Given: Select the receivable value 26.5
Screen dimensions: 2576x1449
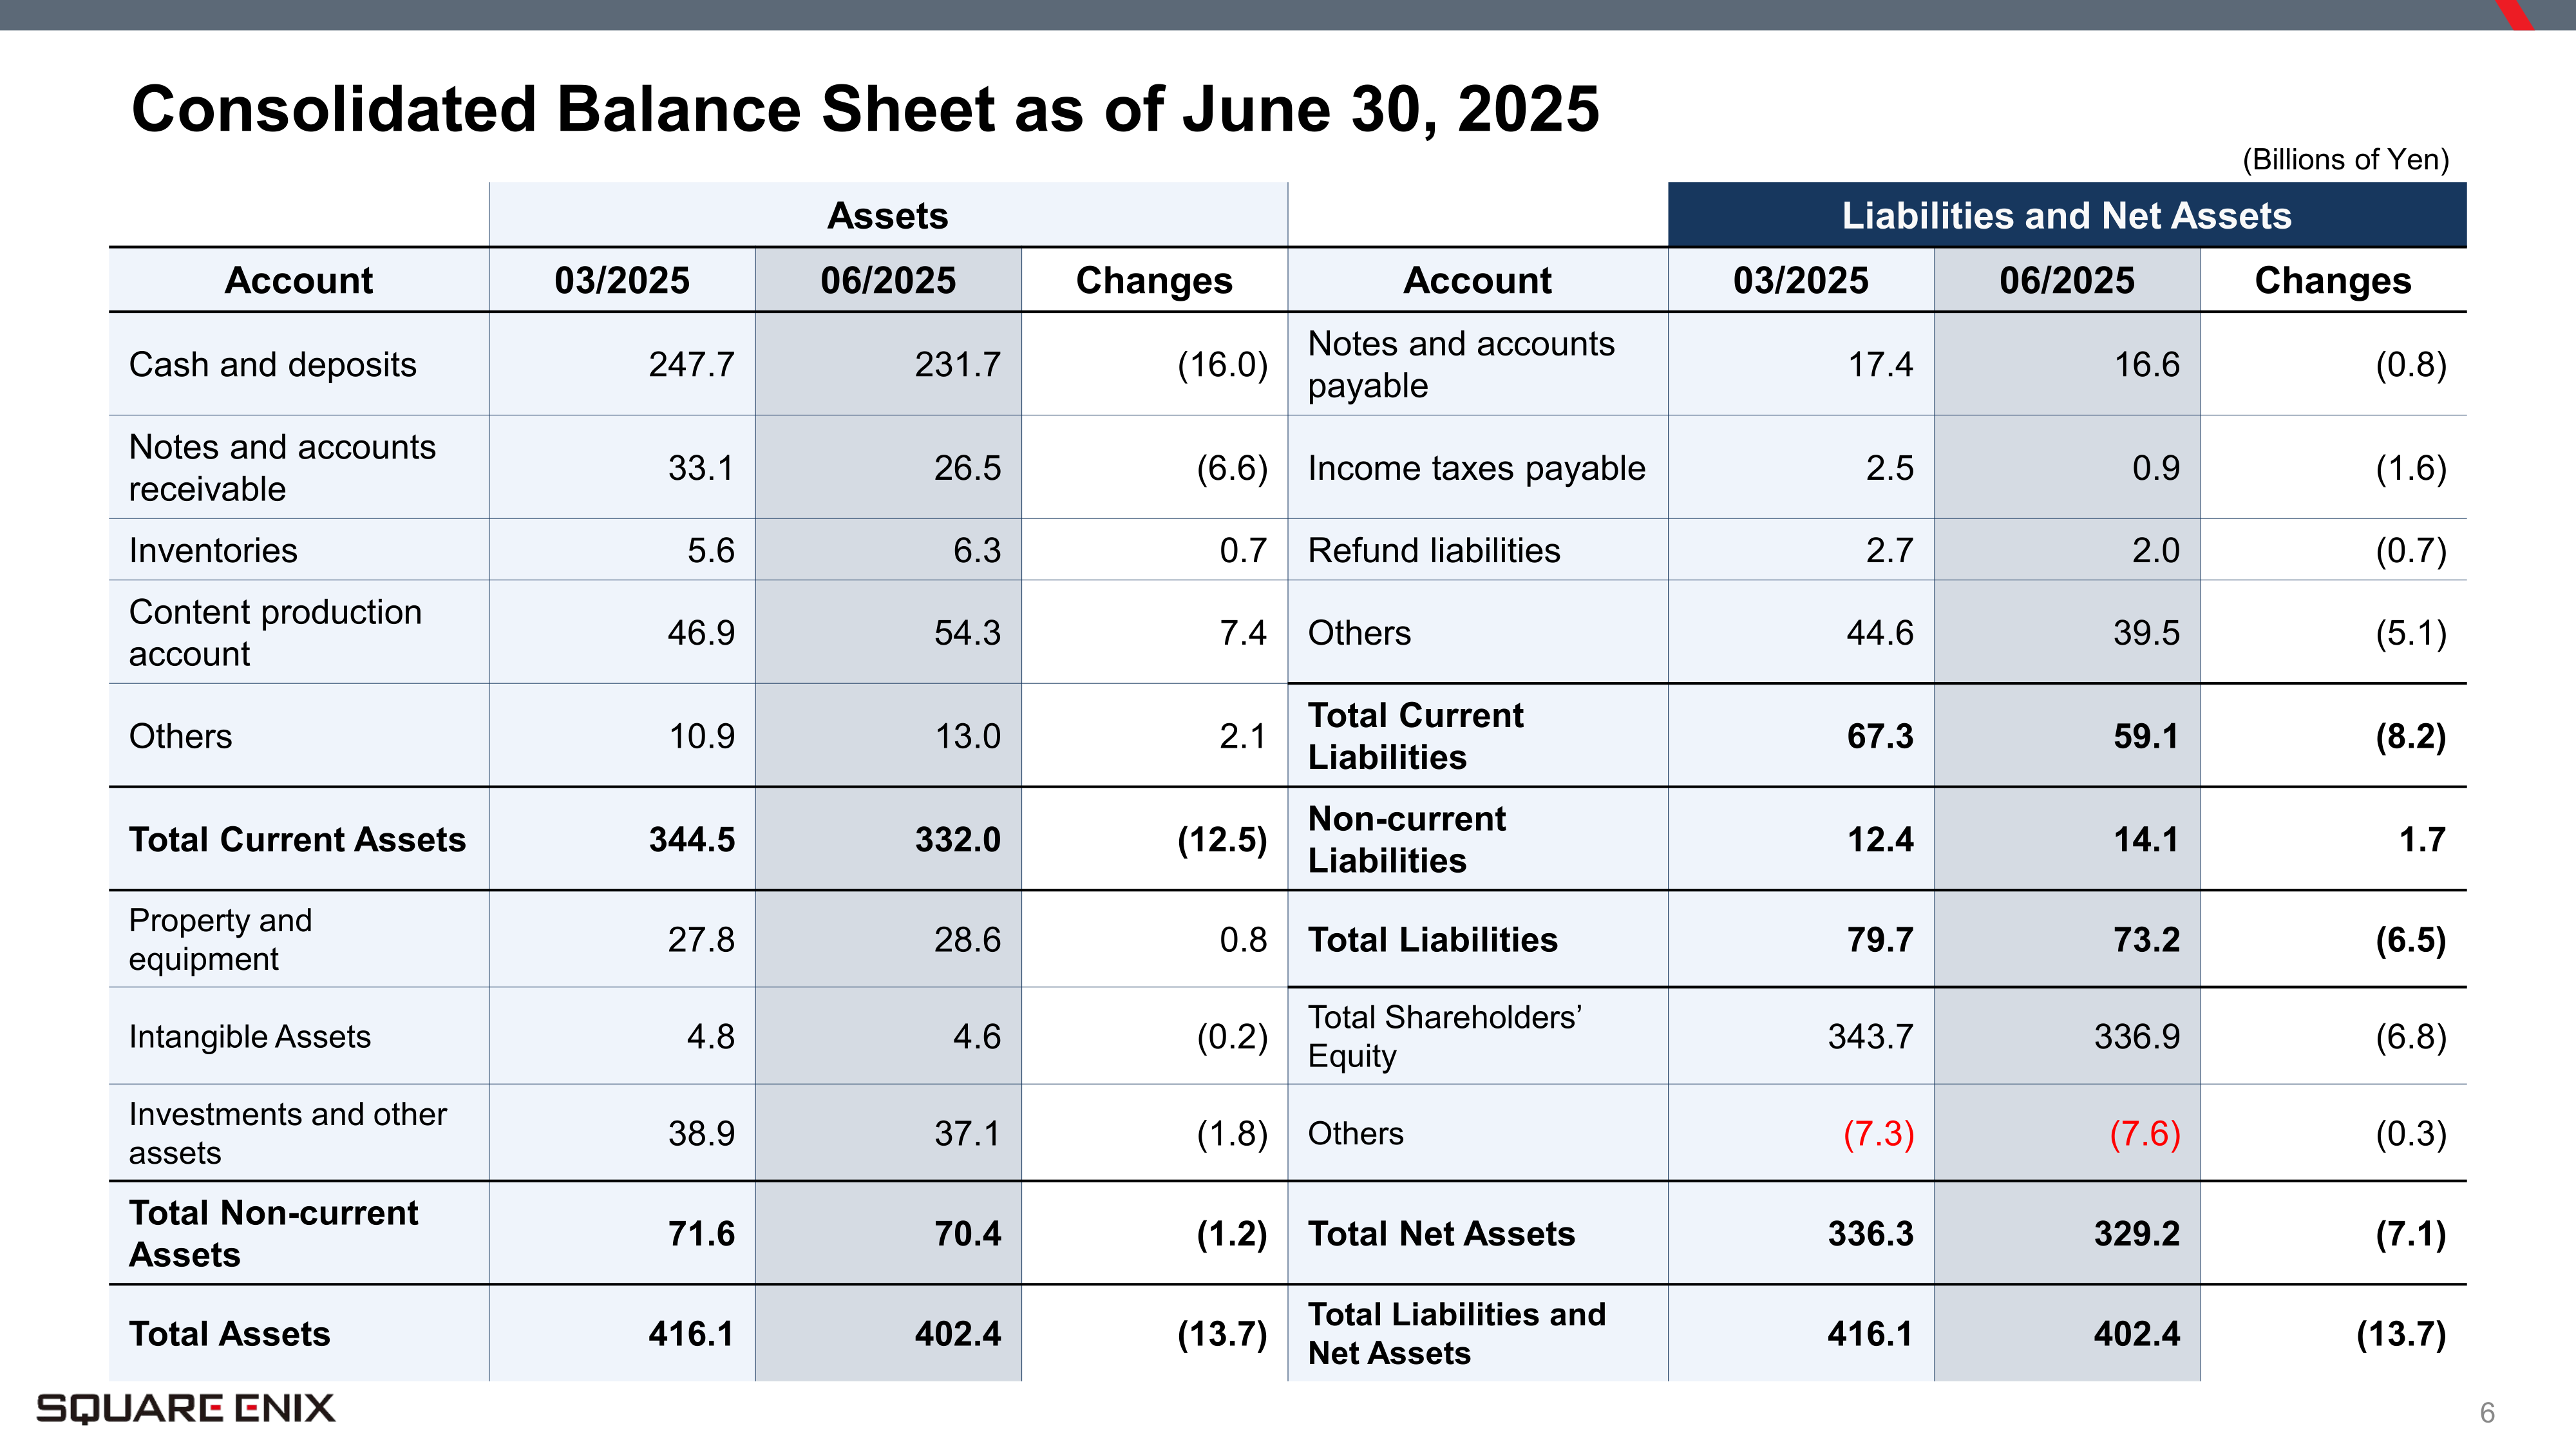Looking at the screenshot, I should pos(967,467).
